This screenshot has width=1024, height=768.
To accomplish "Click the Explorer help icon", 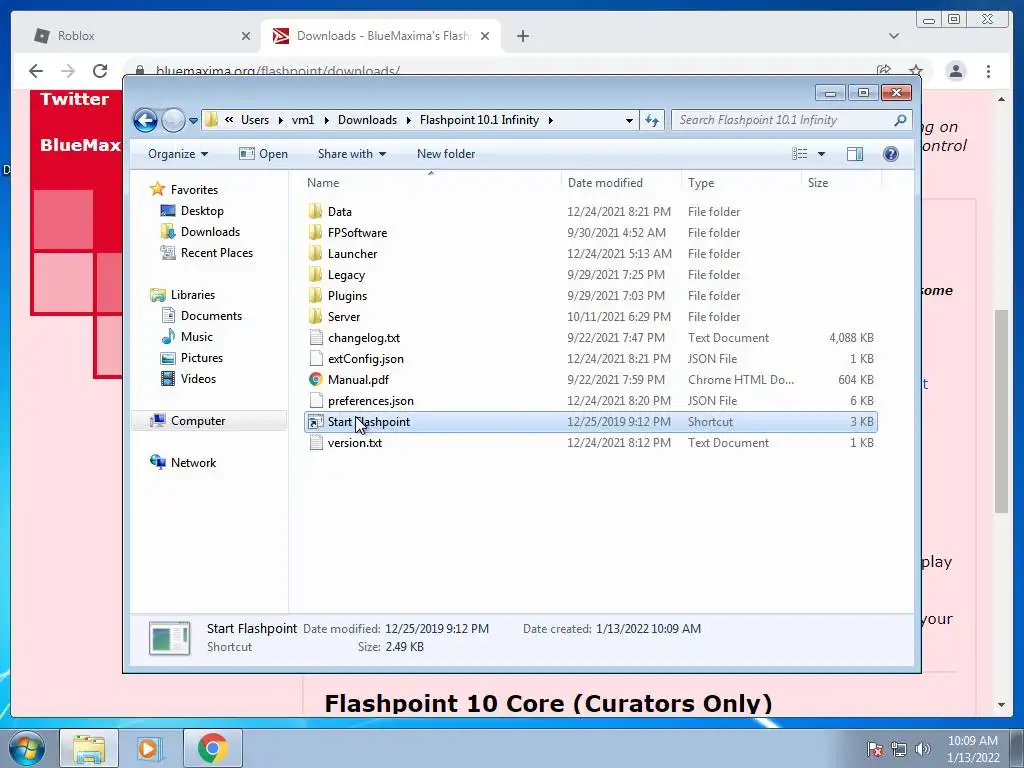I will click(890, 154).
